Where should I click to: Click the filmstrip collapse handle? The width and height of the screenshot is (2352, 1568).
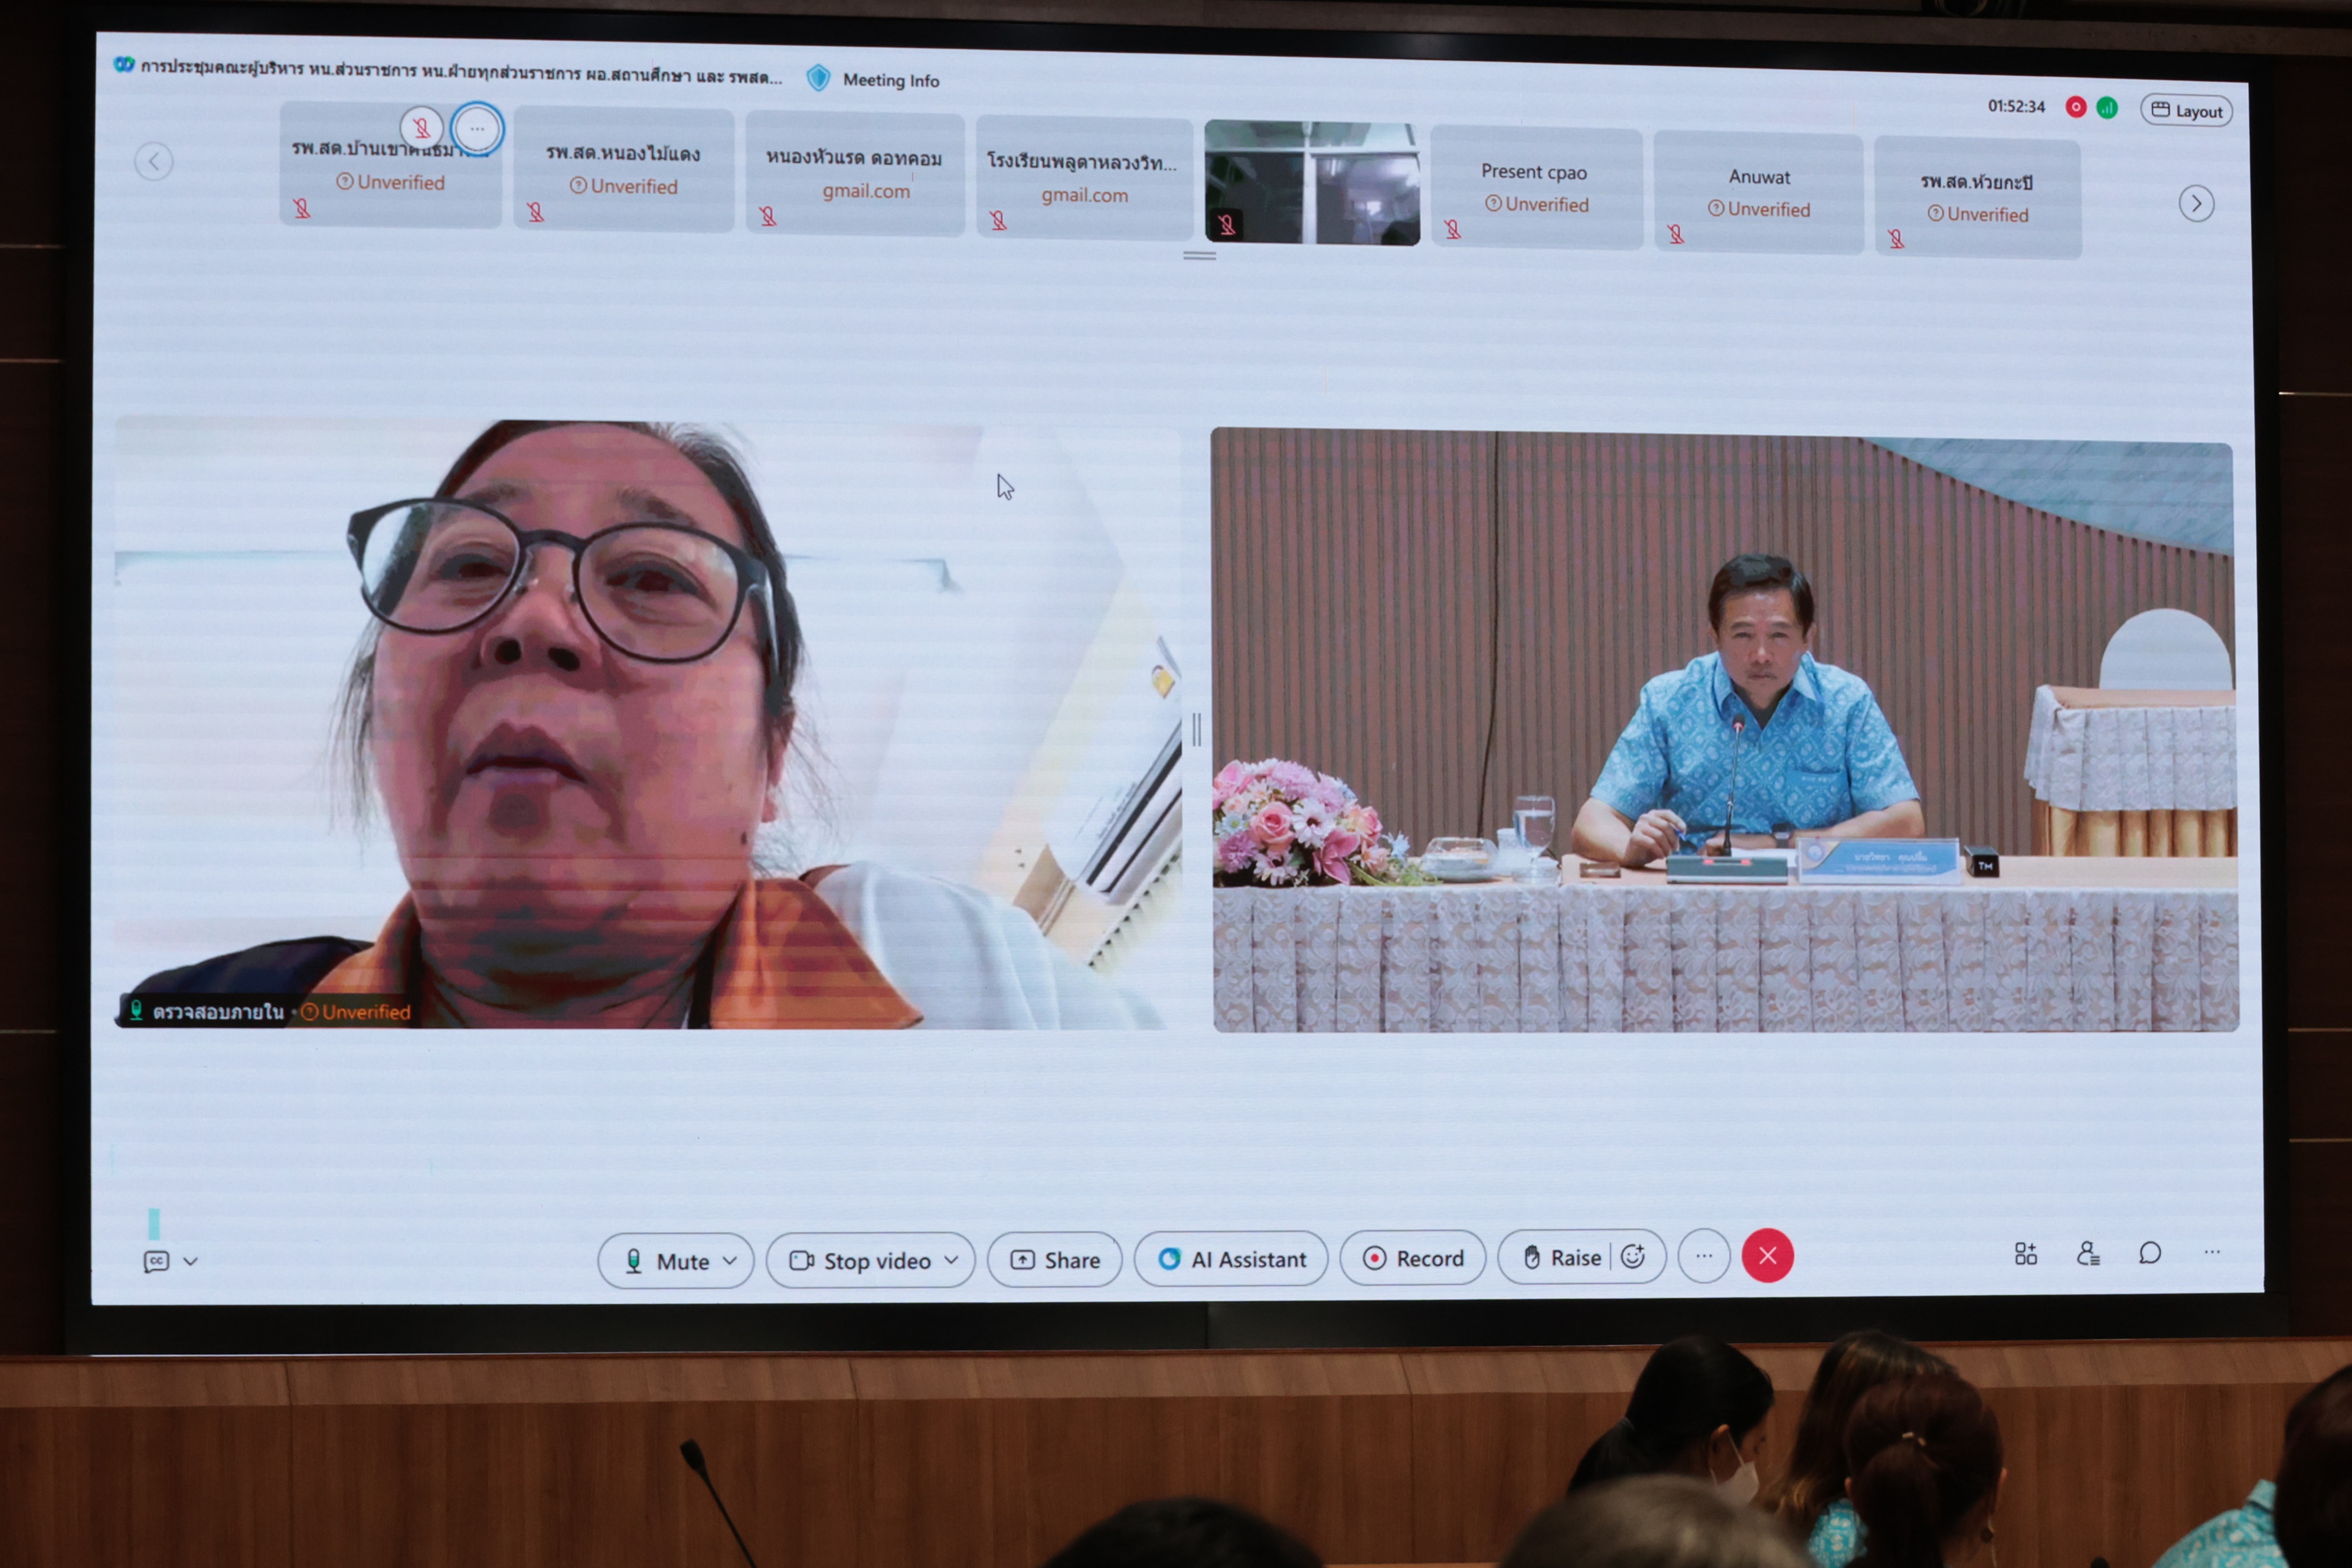coord(1199,256)
